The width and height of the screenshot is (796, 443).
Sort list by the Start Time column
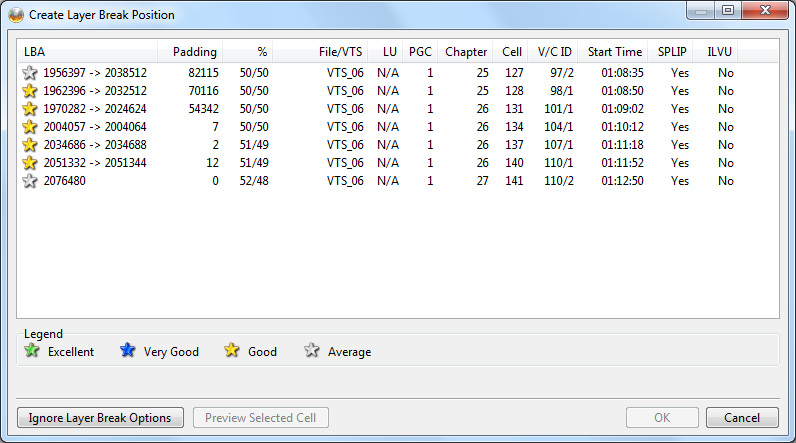point(614,52)
